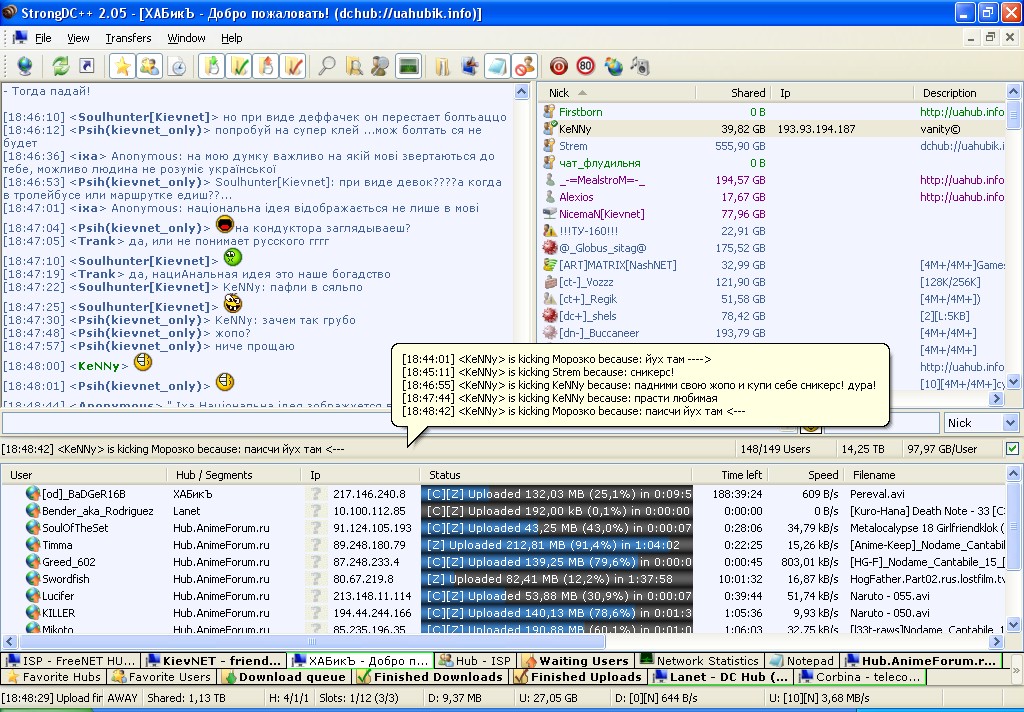Viewport: 1024px width, 712px height.
Task: Open Network Statistics monitor icon
Action: point(407,66)
